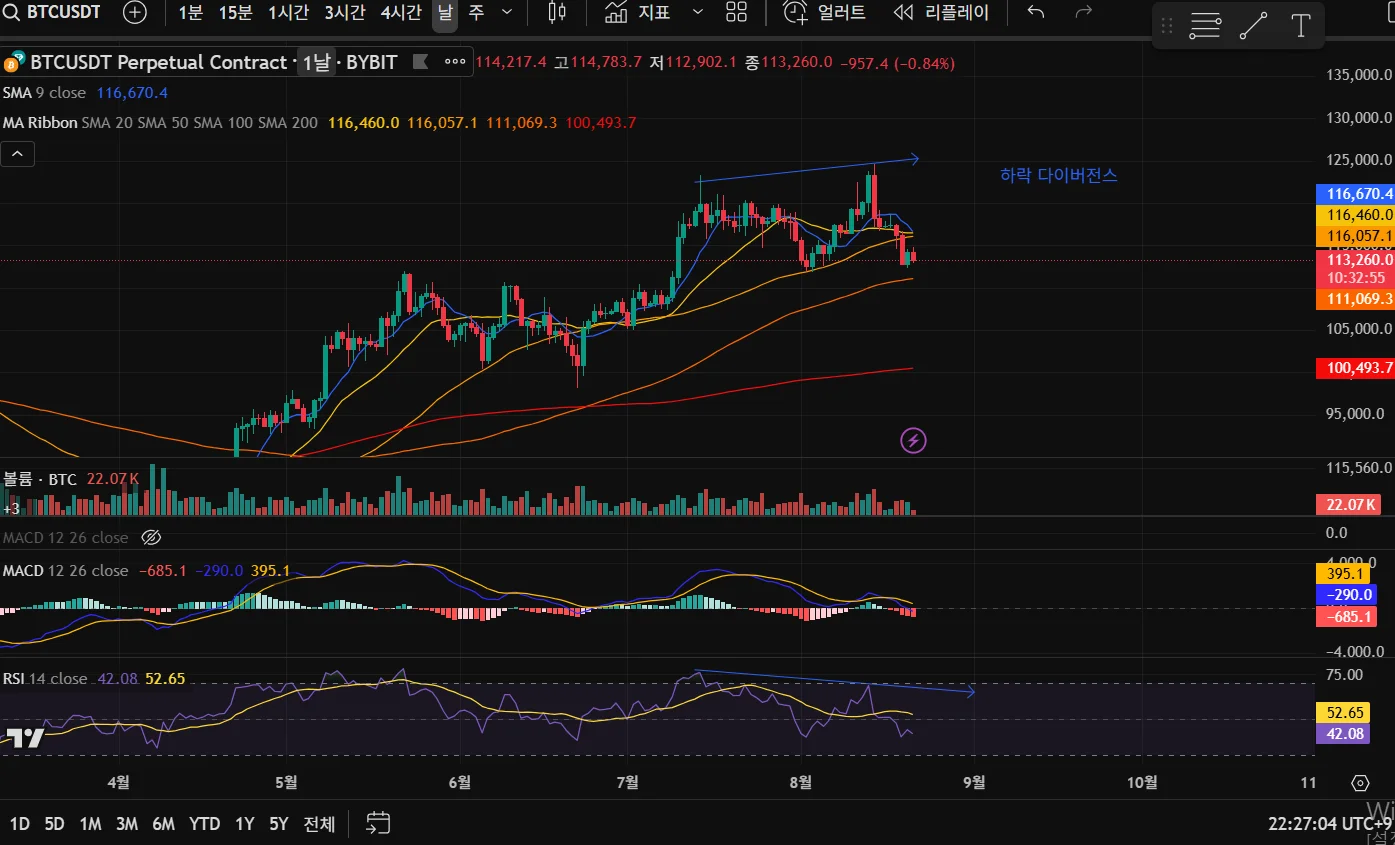Select the text T drawing tool

1301,26
